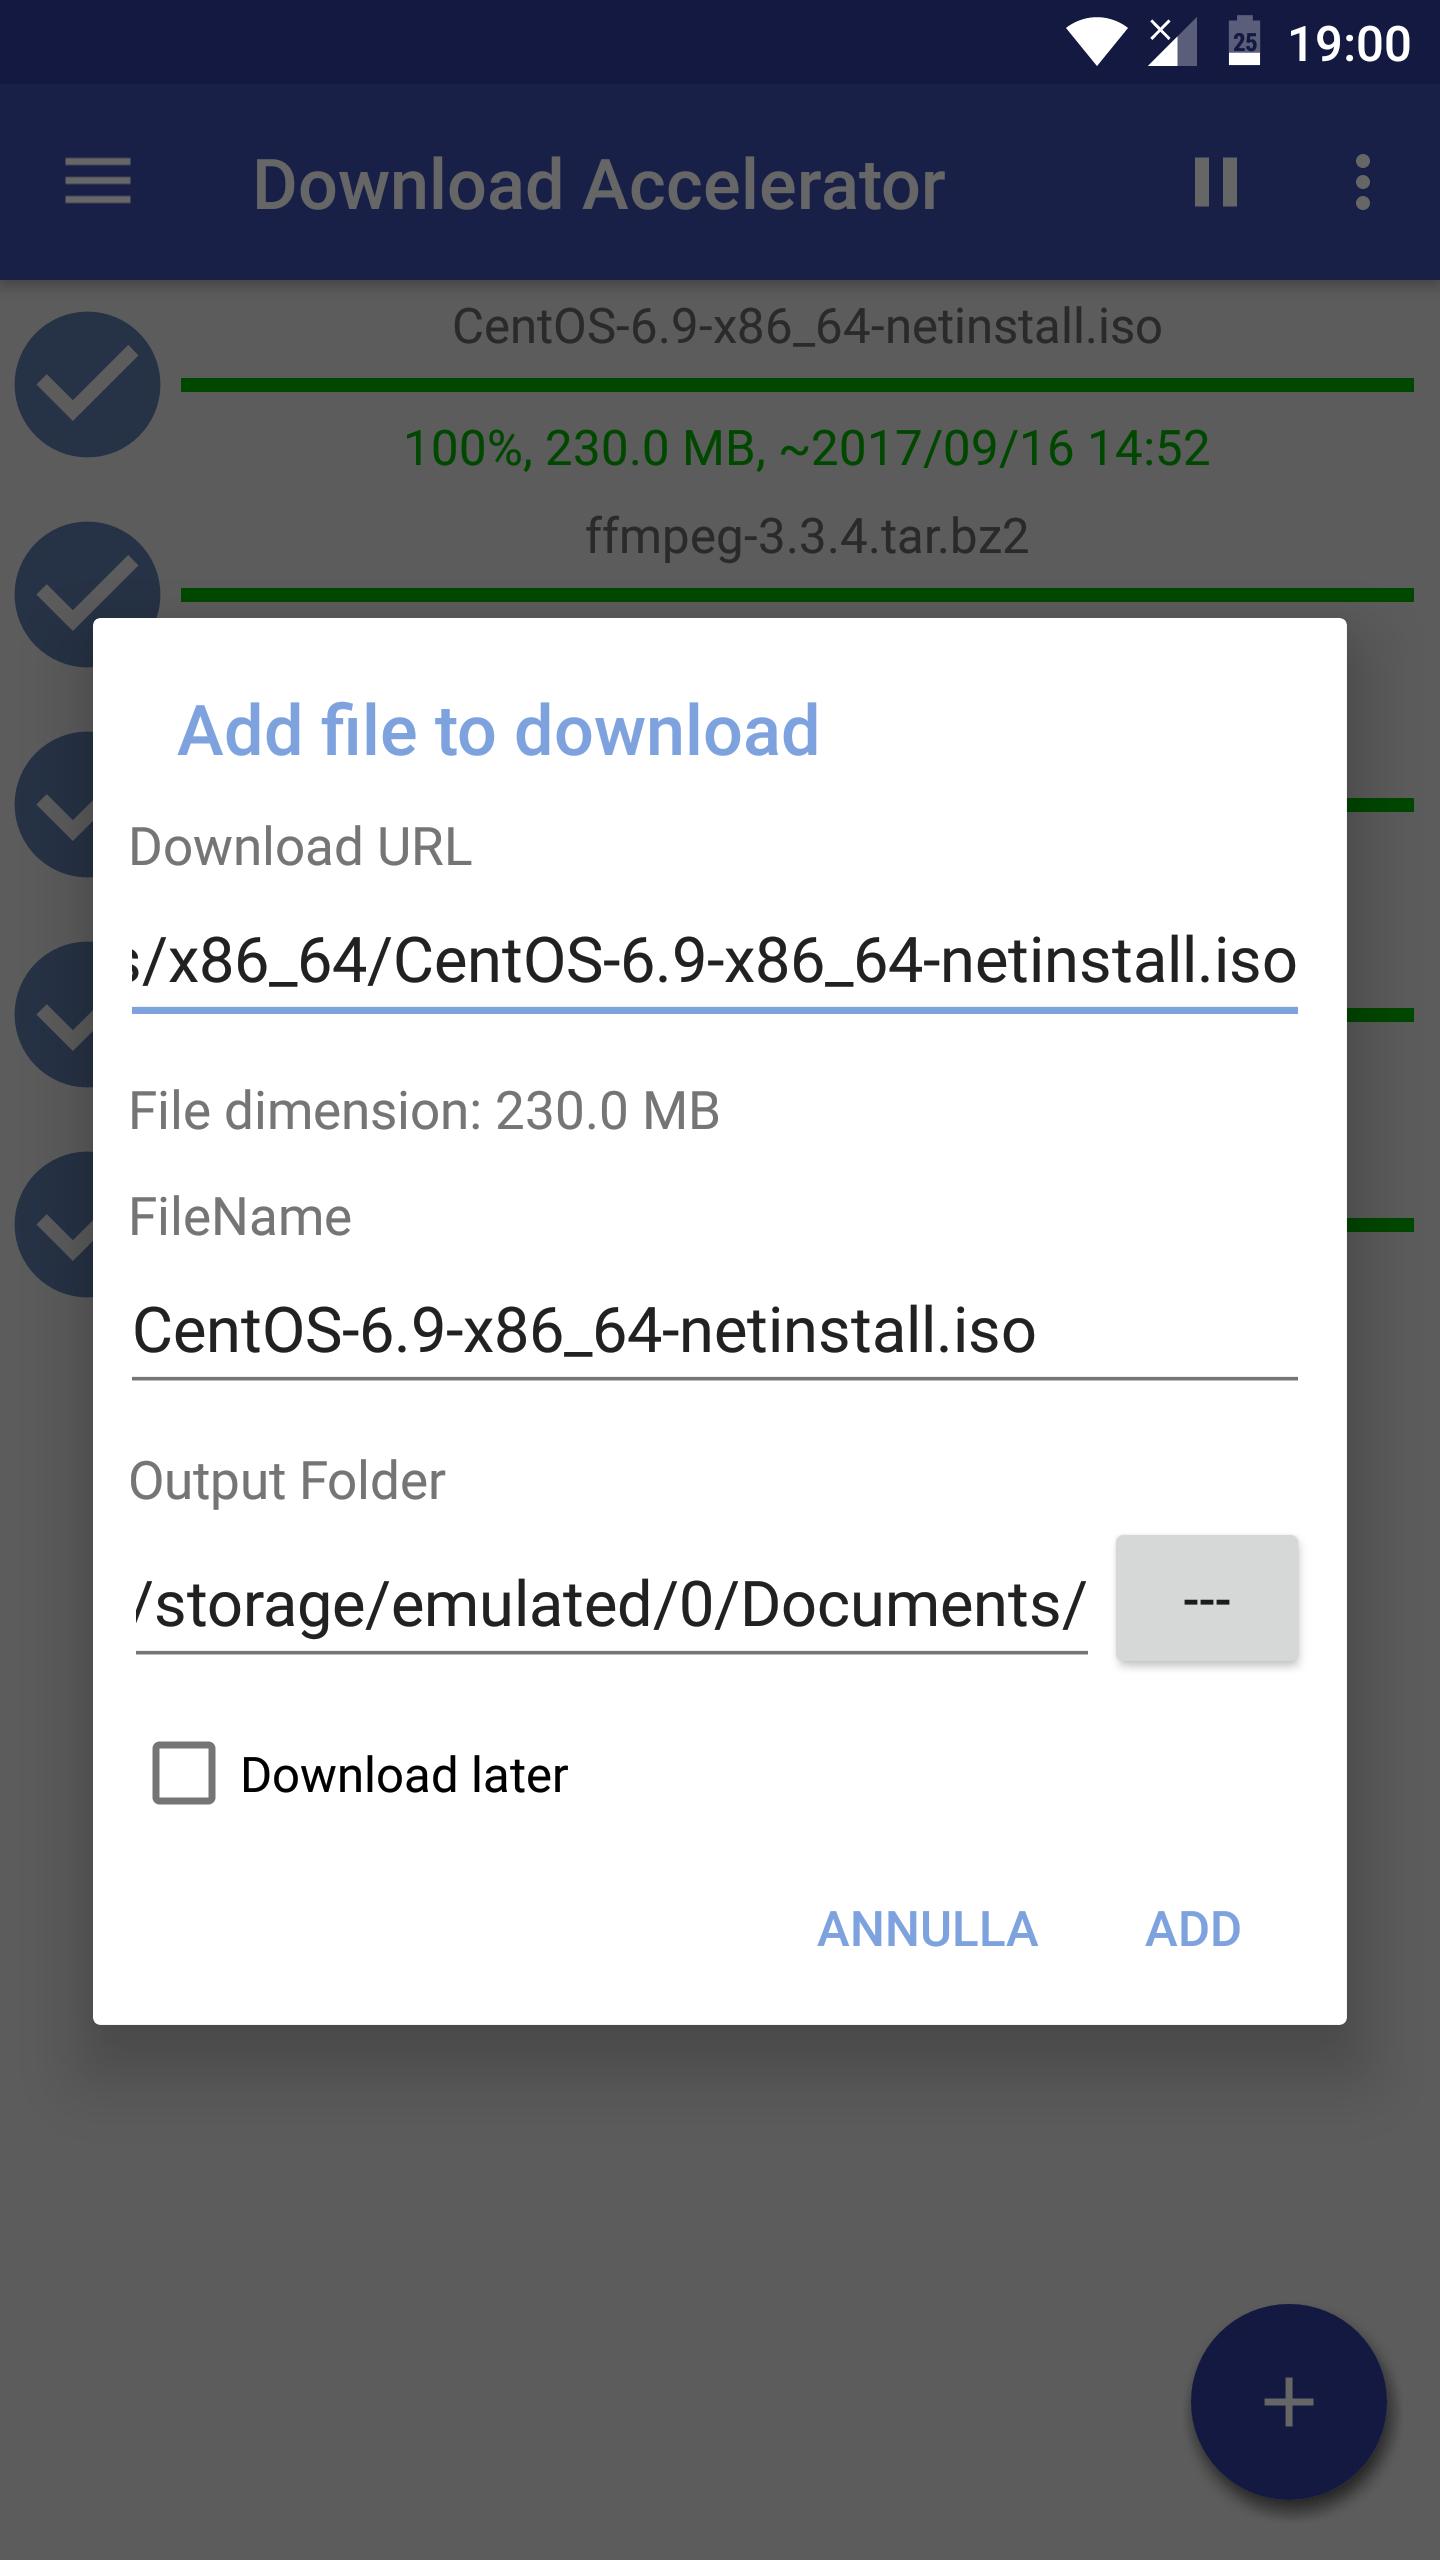
Task: Select CentOS-6.9-x86_64-netinstall.iso in downloads list
Action: 807,327
